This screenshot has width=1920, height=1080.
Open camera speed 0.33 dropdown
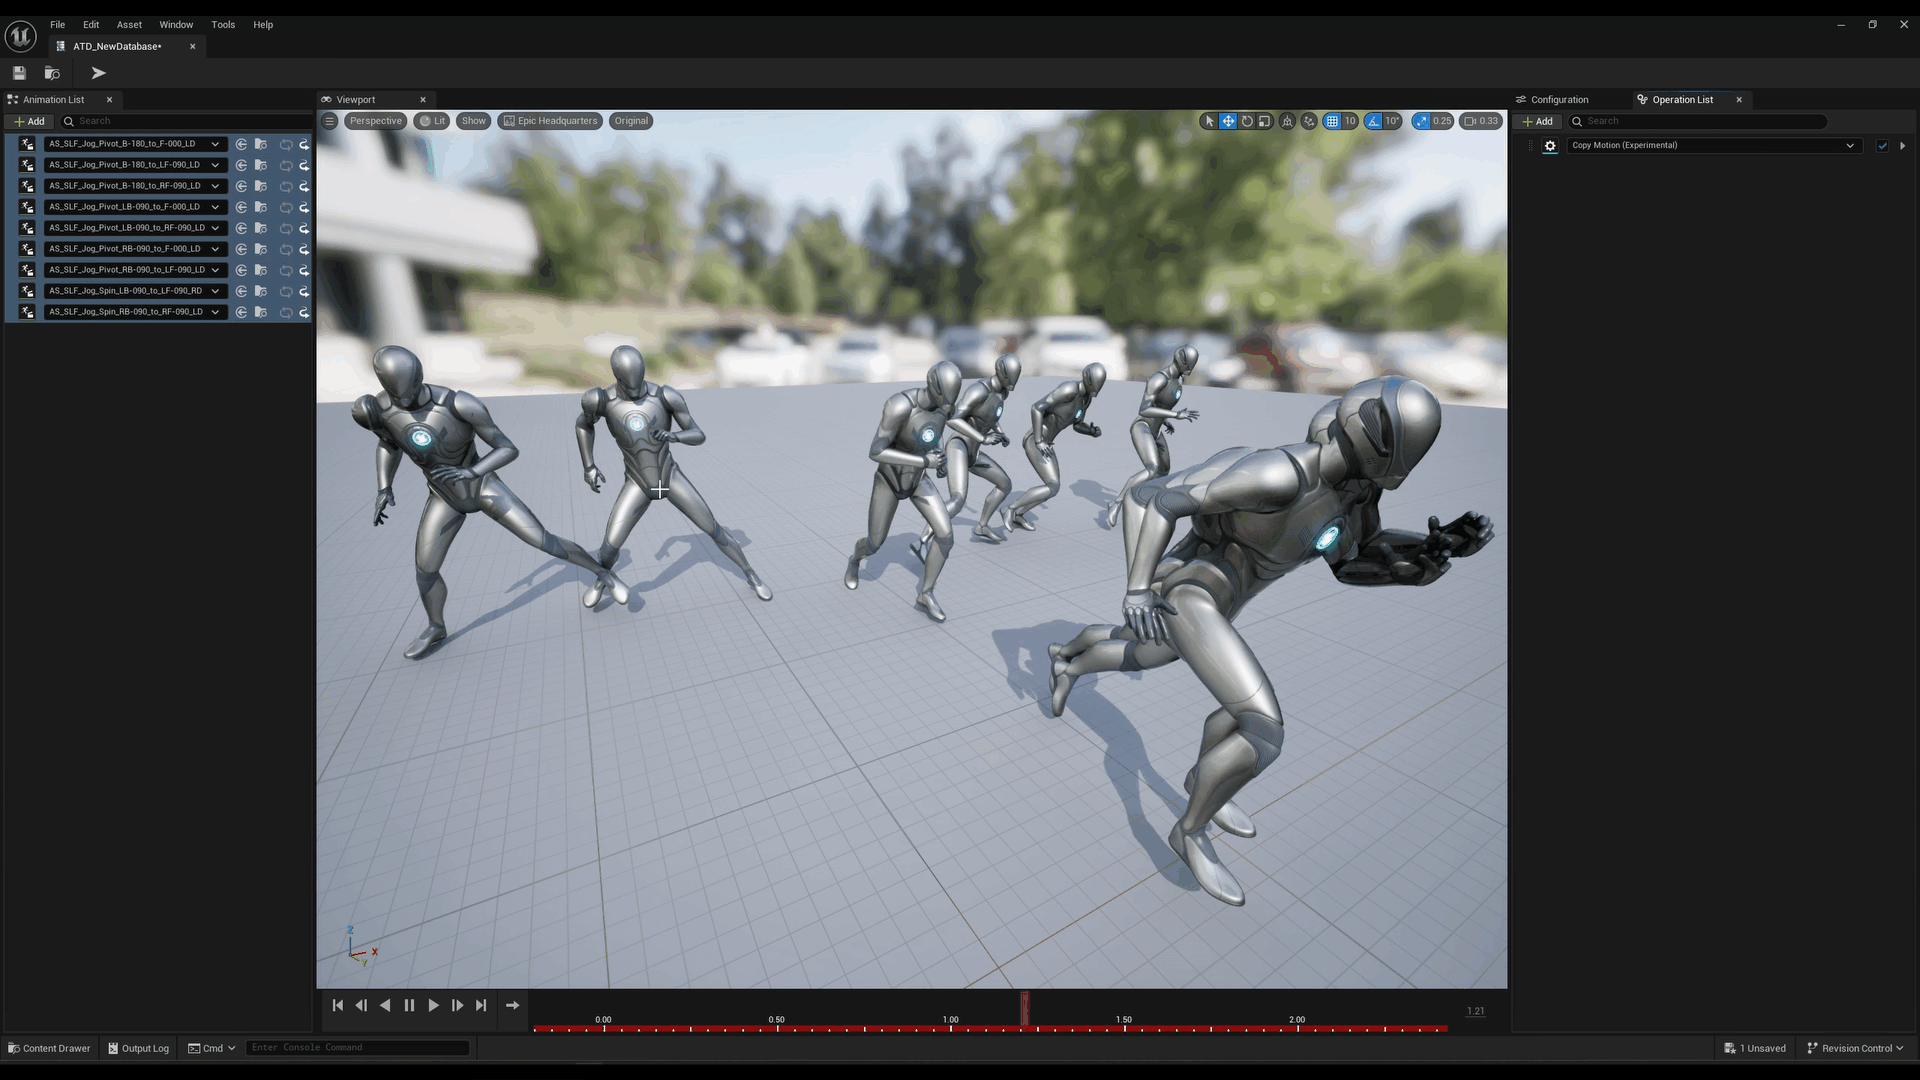click(1481, 121)
